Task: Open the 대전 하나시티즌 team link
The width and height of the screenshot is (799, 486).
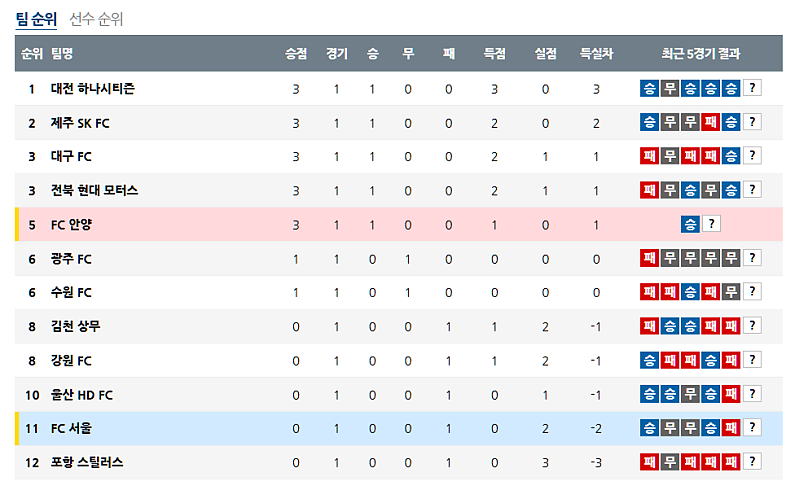Action: pos(92,89)
